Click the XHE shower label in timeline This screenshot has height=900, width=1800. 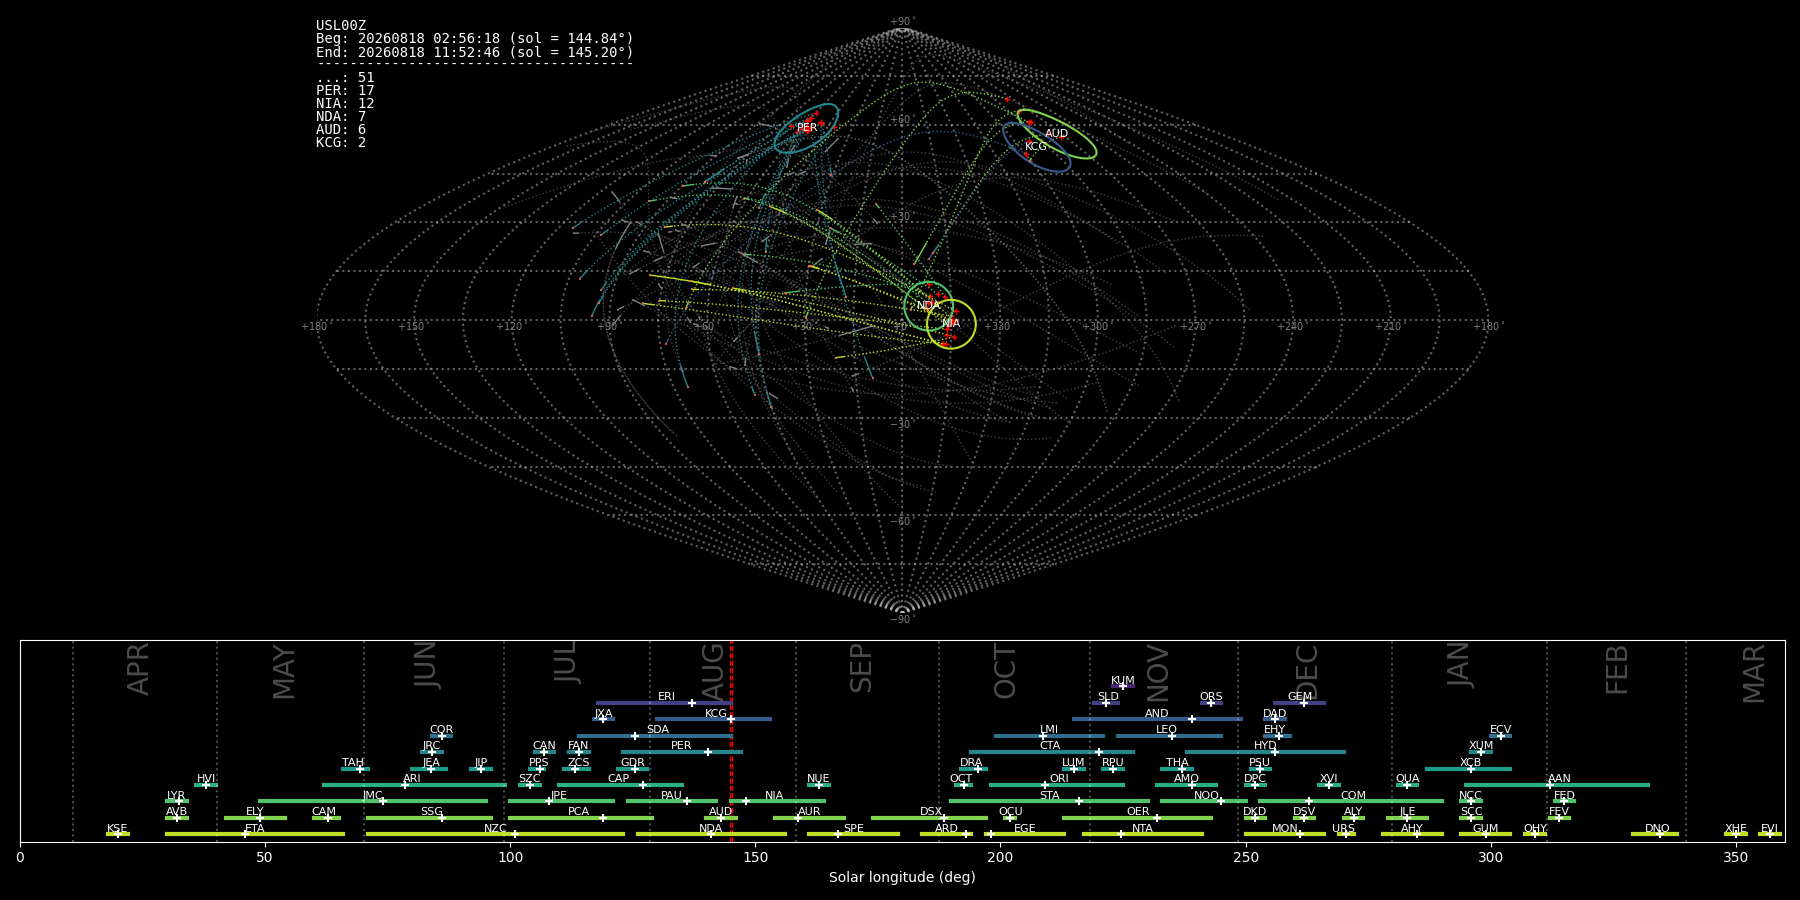[1735, 829]
